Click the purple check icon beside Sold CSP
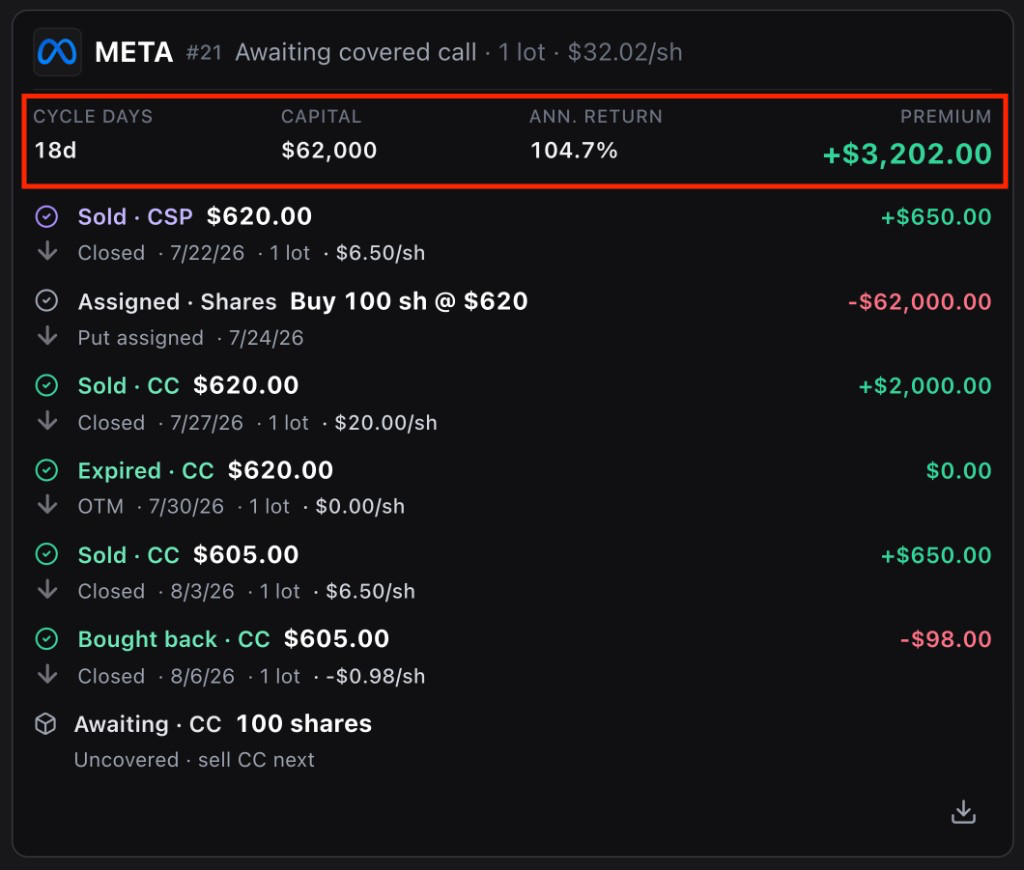Image resolution: width=1024 pixels, height=870 pixels. 46,217
